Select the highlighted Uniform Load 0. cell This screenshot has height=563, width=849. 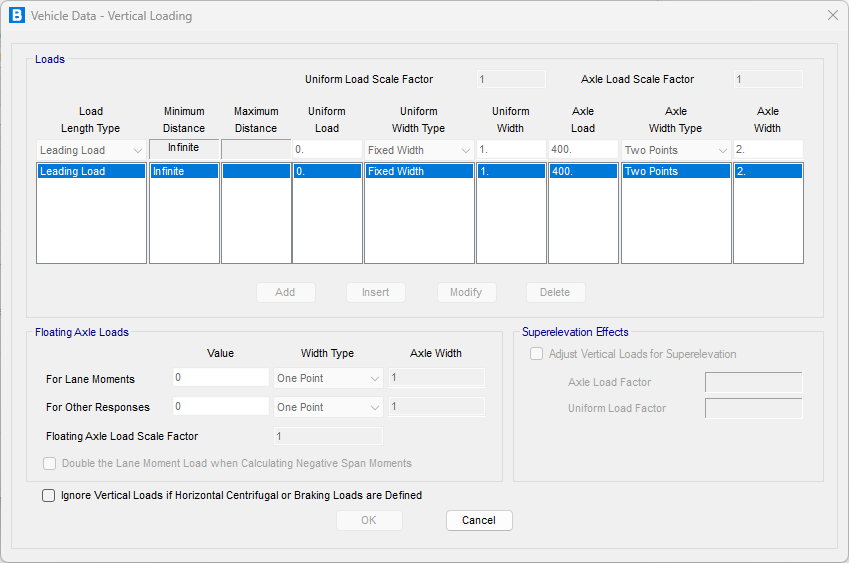tap(328, 171)
